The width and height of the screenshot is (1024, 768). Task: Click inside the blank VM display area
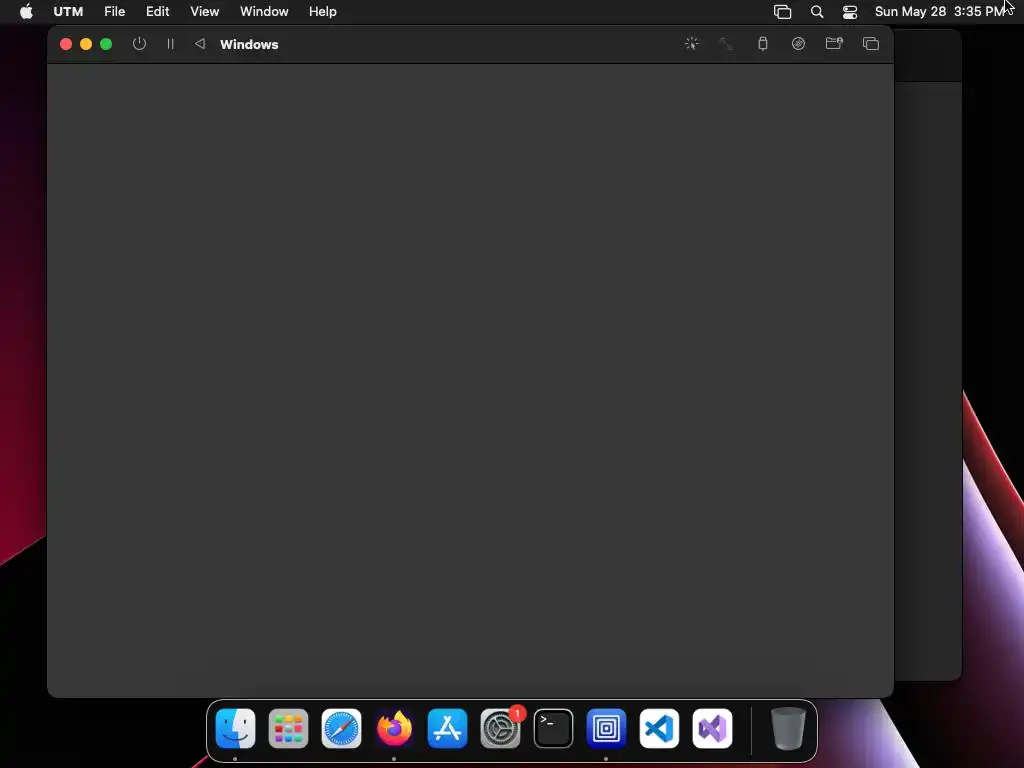pyautogui.click(x=470, y=380)
